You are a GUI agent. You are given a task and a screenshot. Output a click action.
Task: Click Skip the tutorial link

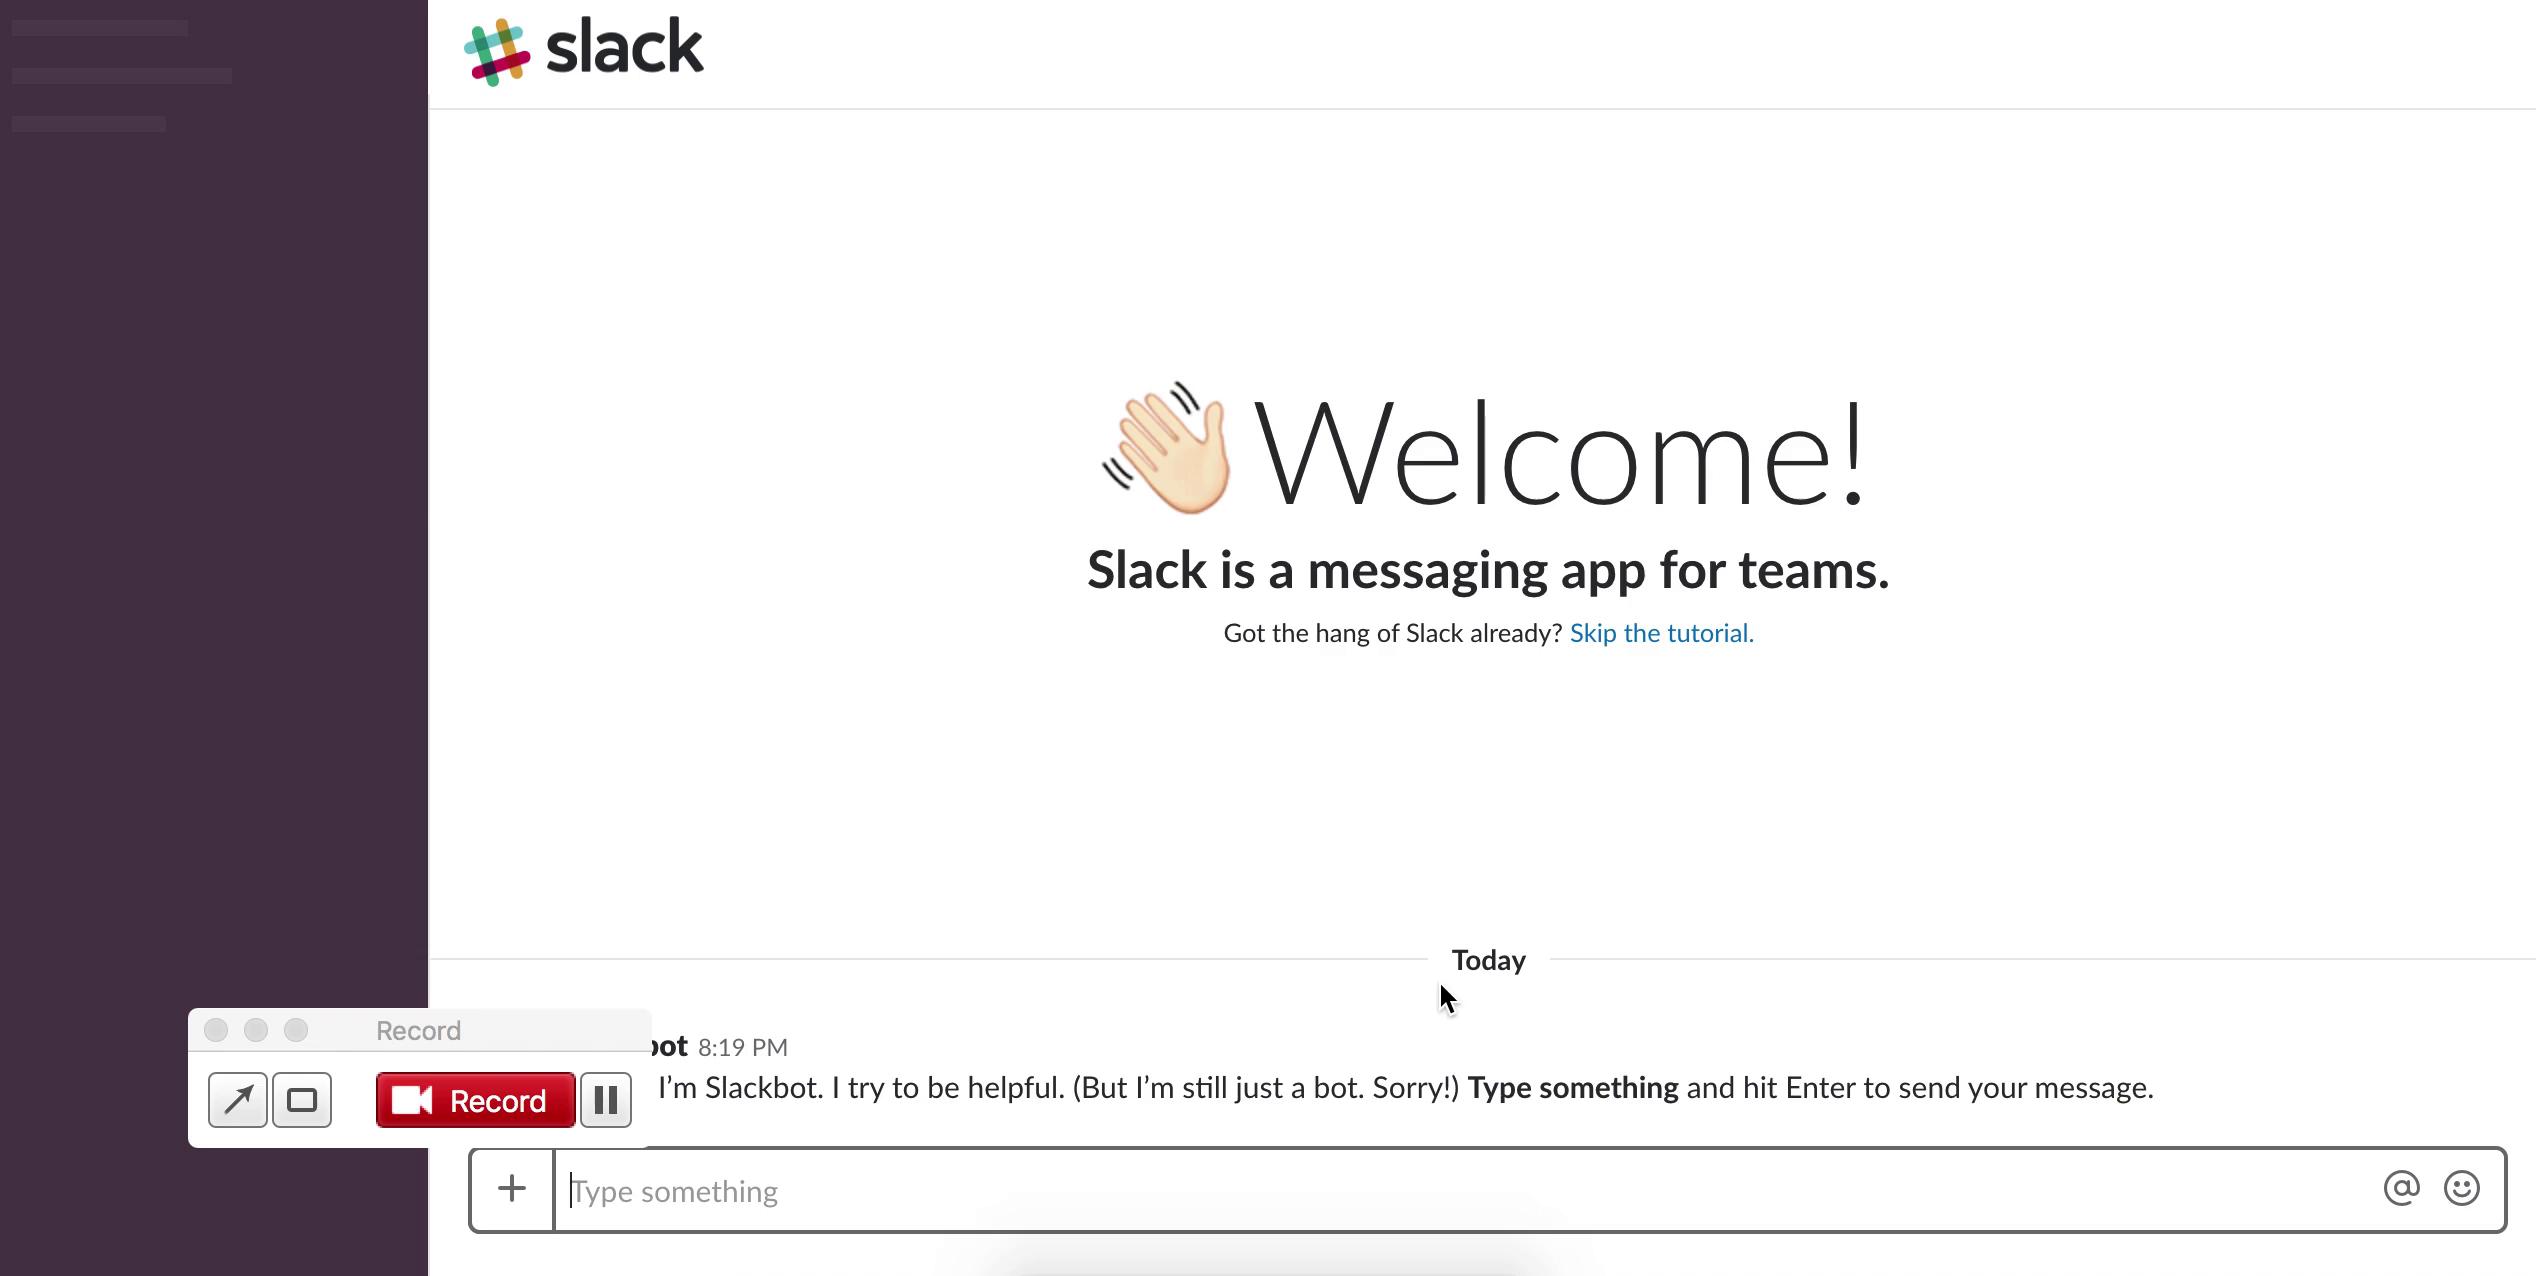tap(1659, 631)
